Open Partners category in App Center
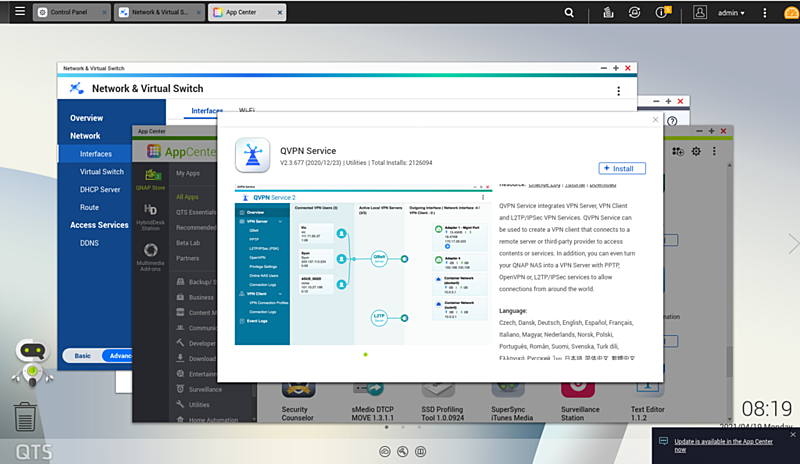This screenshot has height=464, width=800. click(187, 258)
